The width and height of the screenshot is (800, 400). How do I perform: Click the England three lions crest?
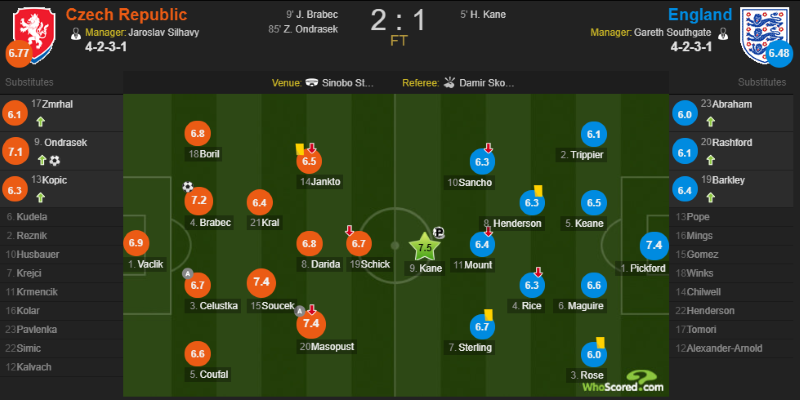pos(765,35)
